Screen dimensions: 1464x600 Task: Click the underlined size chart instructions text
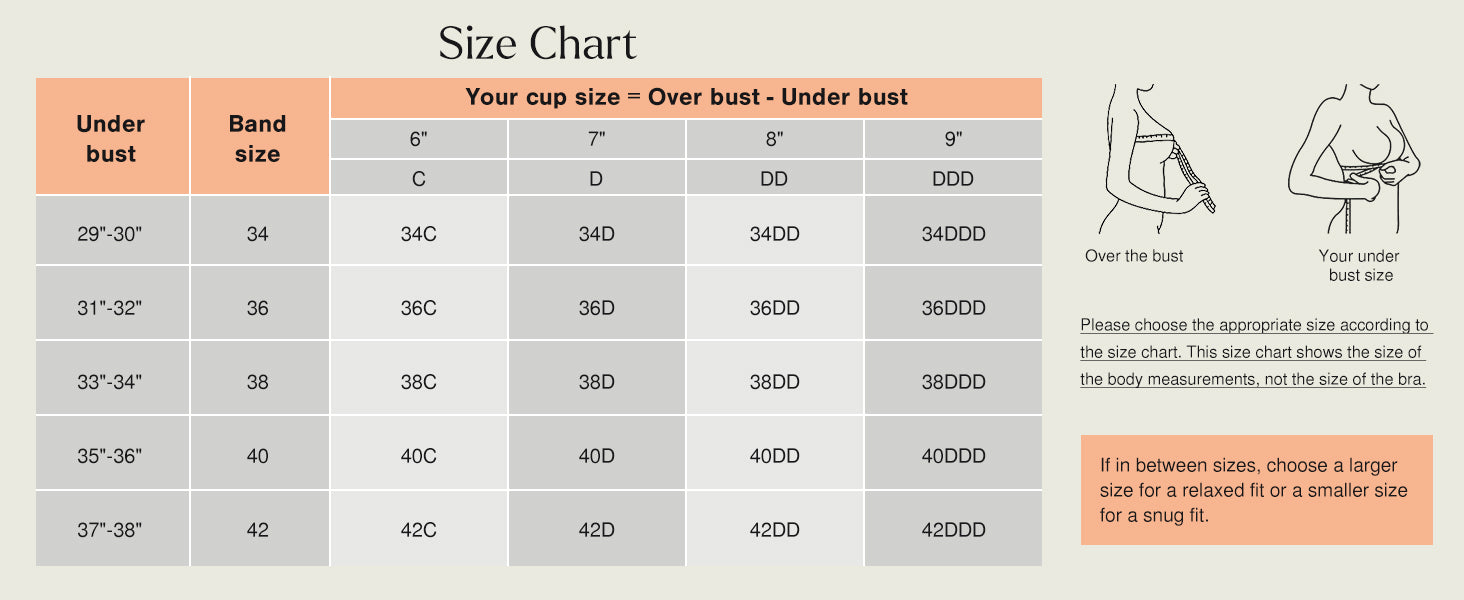(x=1256, y=352)
